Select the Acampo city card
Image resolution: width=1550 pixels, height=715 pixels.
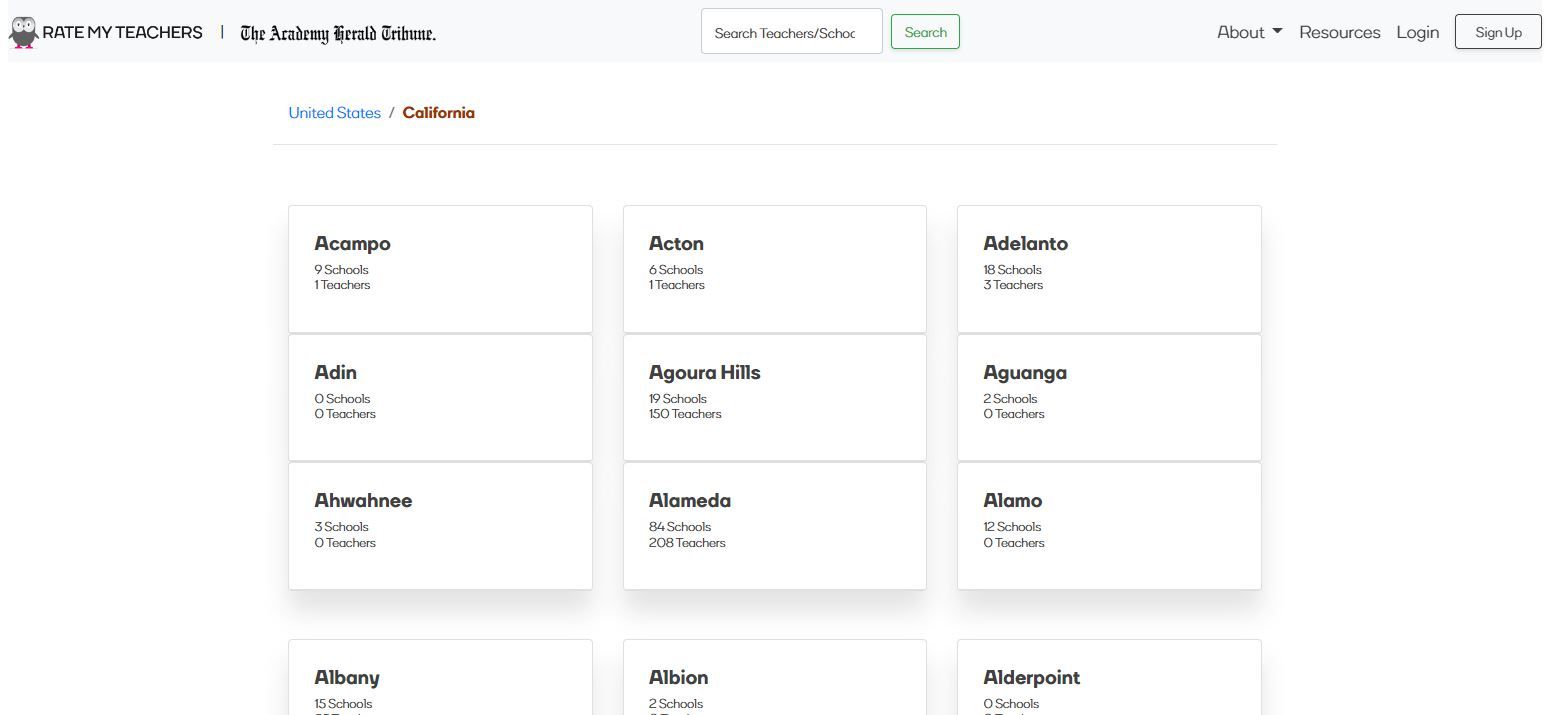point(440,267)
